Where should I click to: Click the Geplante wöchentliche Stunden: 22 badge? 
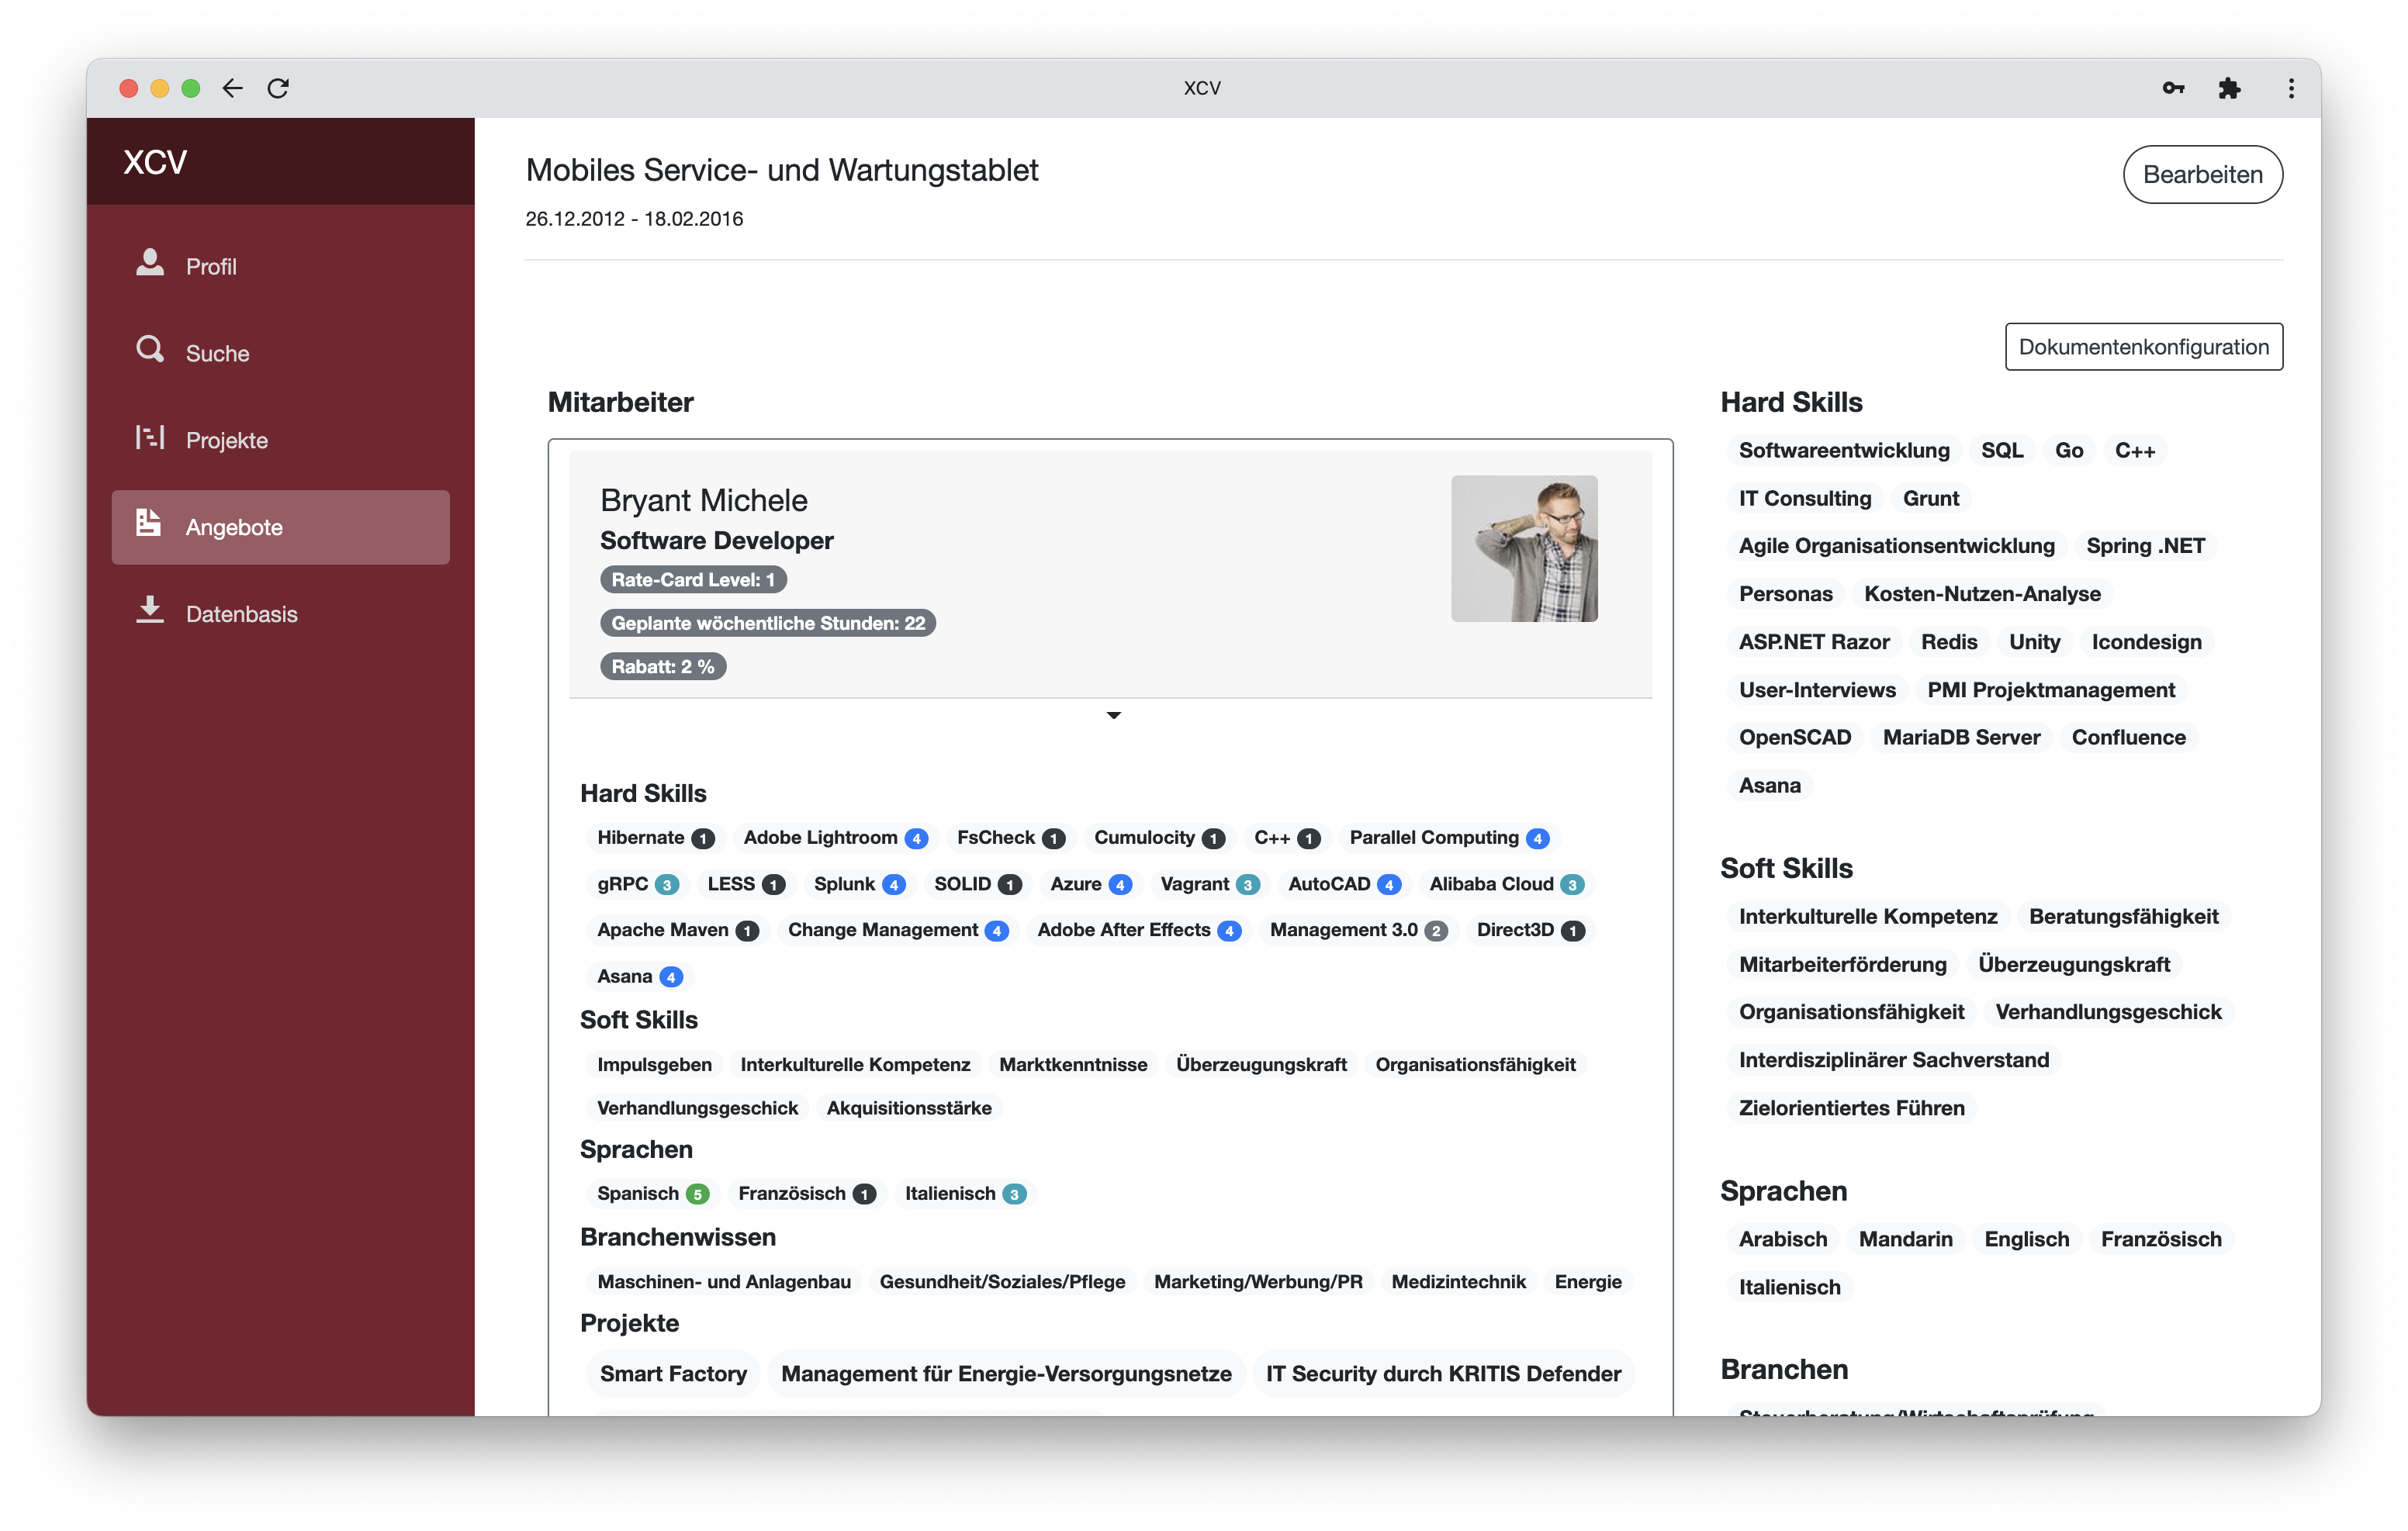(768, 623)
